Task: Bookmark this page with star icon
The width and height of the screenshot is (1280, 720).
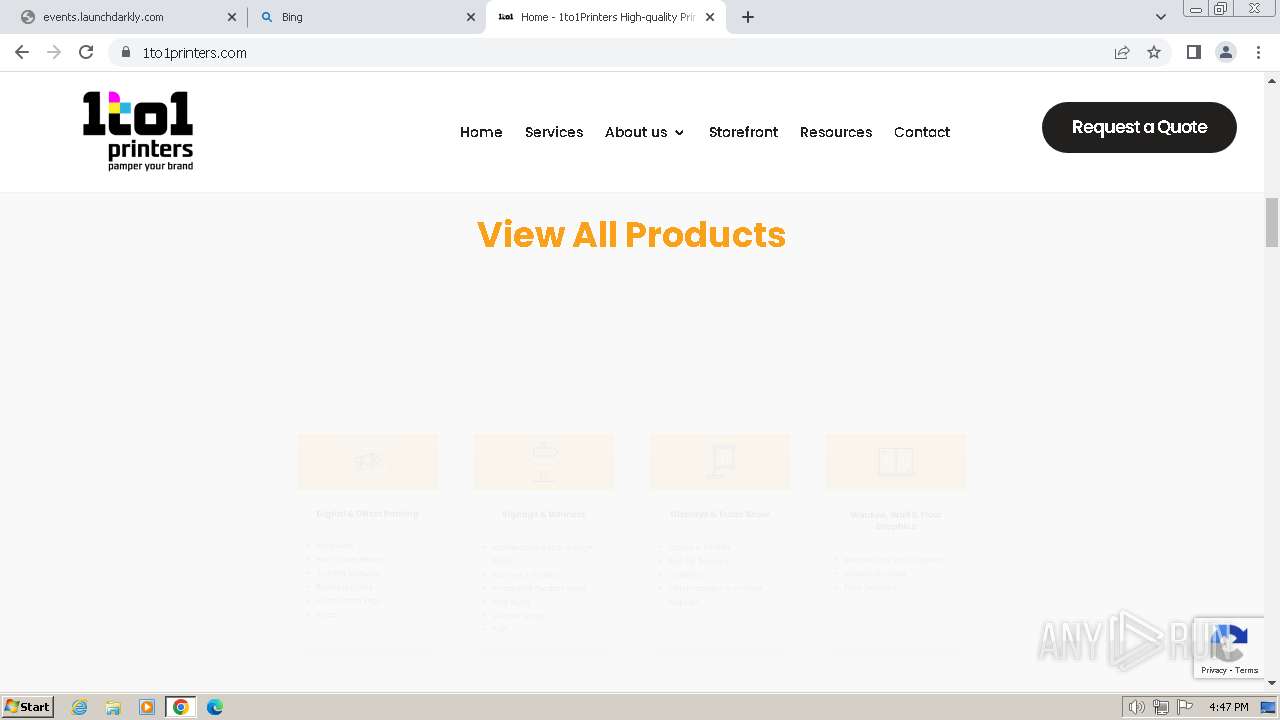Action: pos(1154,52)
